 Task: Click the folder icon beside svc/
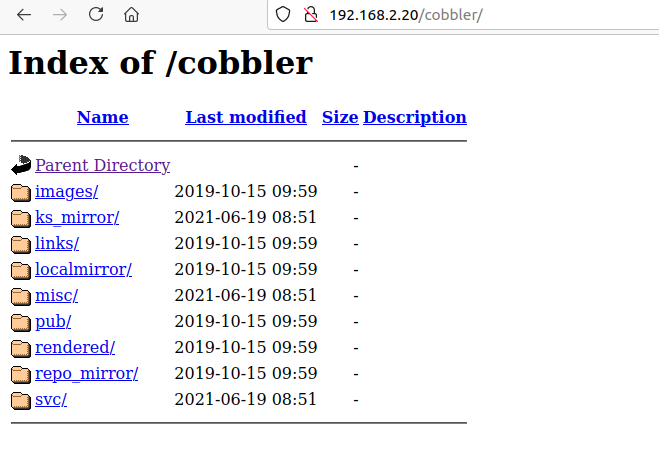[21, 400]
